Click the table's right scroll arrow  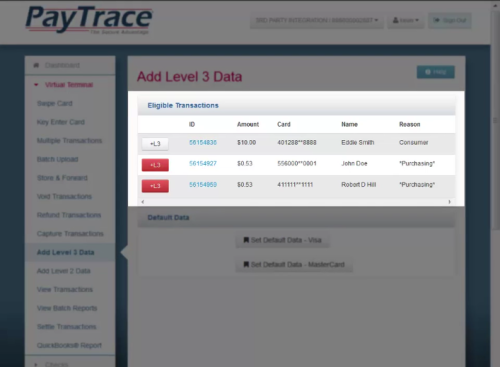[449, 202]
